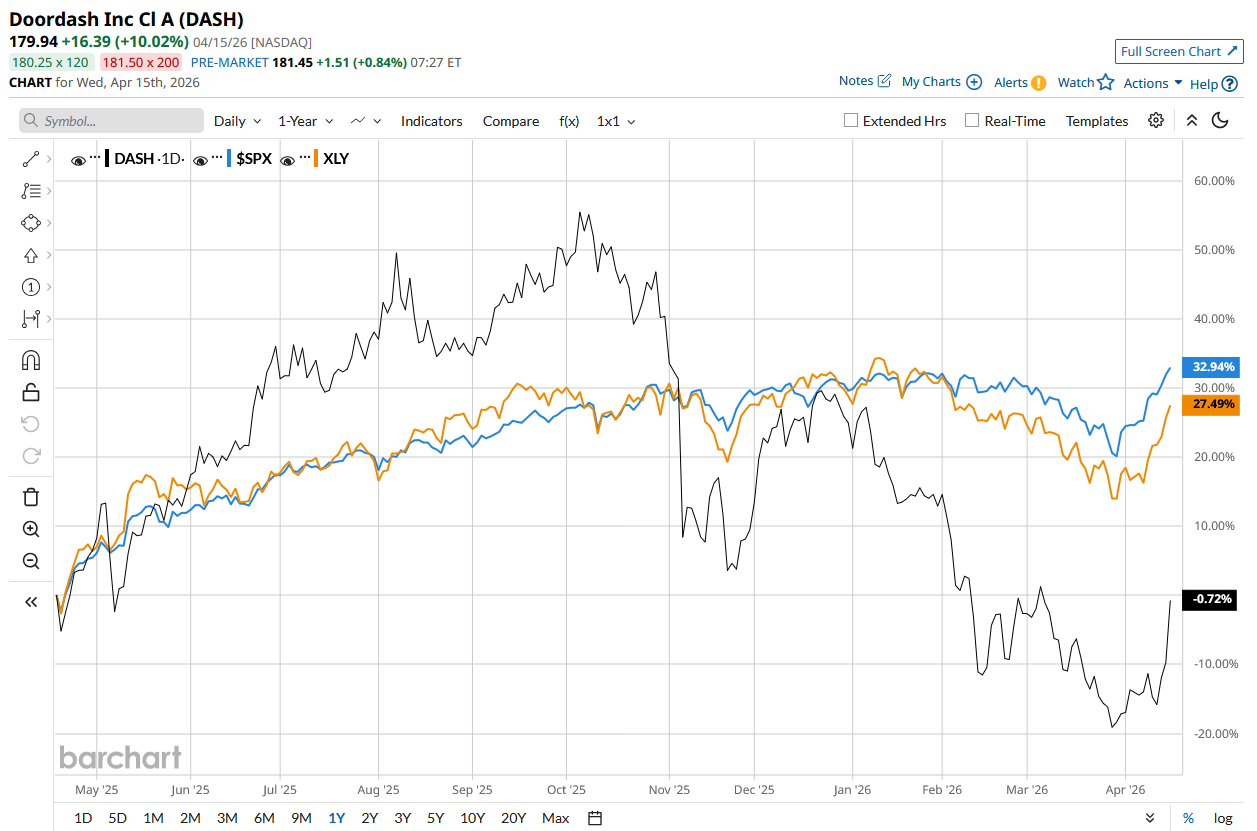Viewport: 1257px width, 831px height.
Task: Select the 6M time range
Action: click(x=264, y=818)
